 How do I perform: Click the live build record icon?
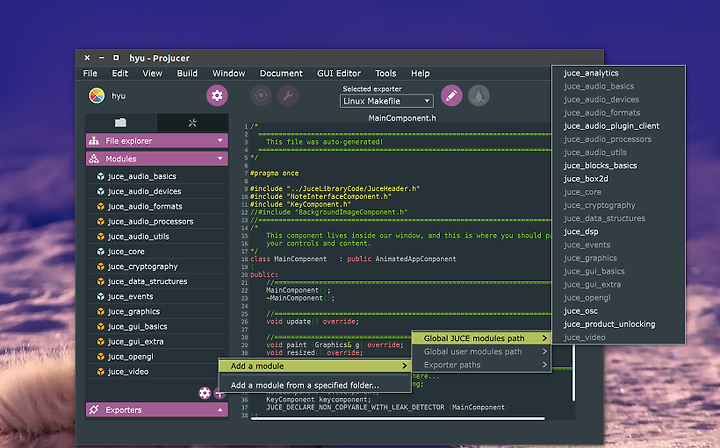pyautogui.click(x=261, y=95)
